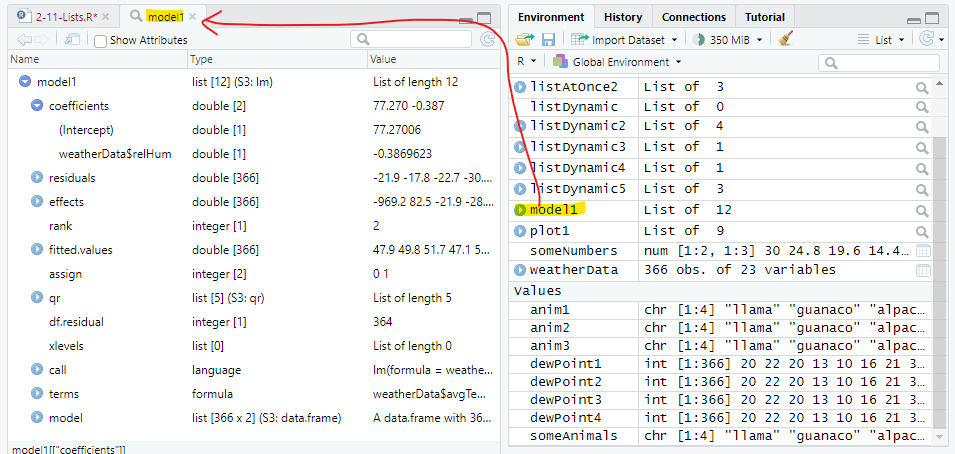Expand the terms node
Screen dimensions: 955x454
point(37,394)
